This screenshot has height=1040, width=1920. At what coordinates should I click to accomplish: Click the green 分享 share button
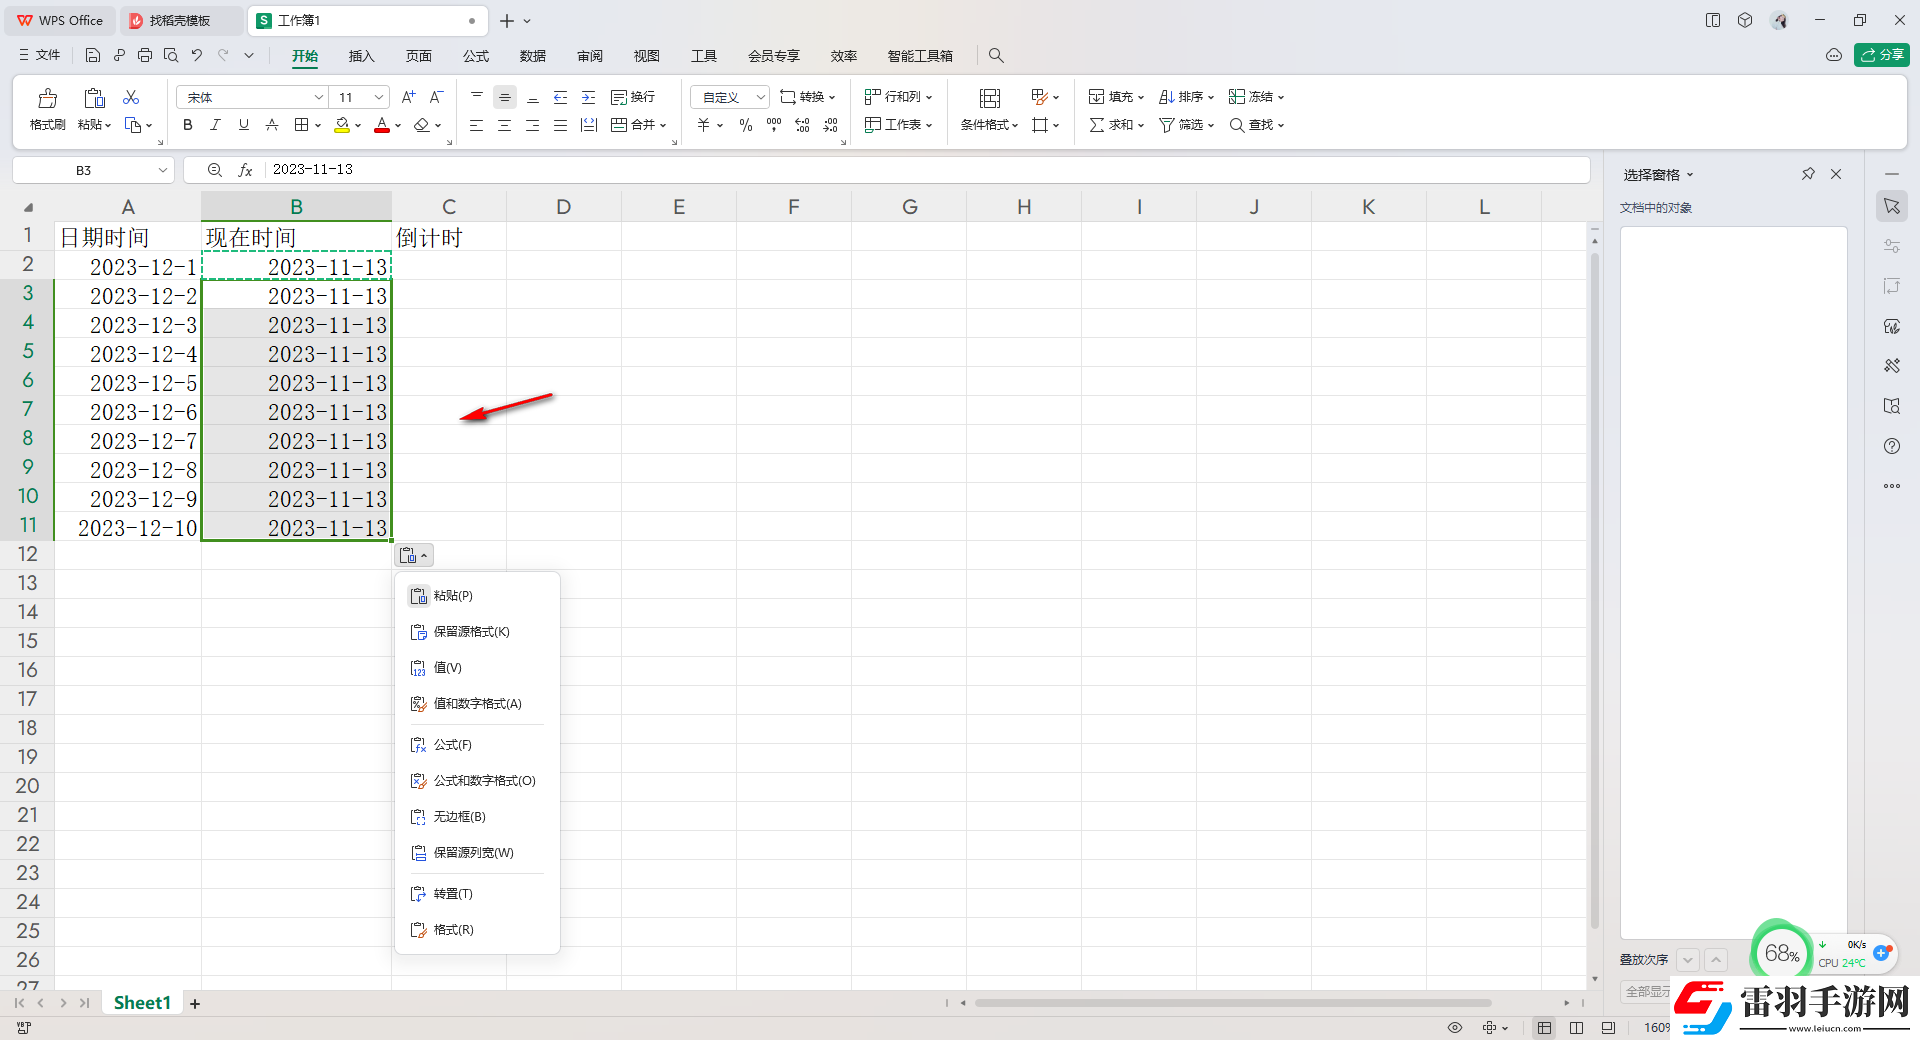tap(1881, 55)
